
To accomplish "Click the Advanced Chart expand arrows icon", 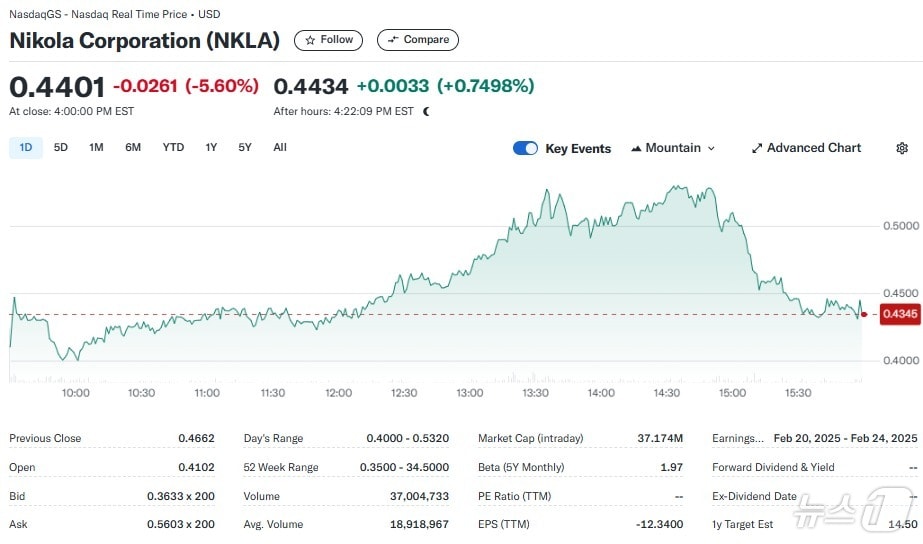I will (x=757, y=148).
